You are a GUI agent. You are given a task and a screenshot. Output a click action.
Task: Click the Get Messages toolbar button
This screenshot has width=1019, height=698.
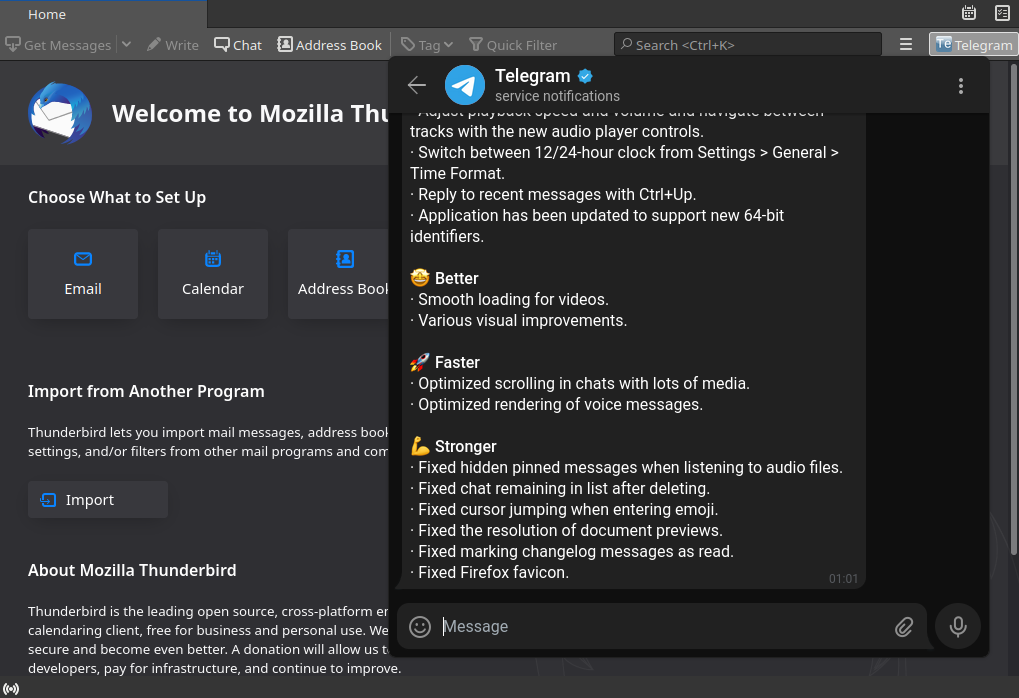tap(58, 45)
